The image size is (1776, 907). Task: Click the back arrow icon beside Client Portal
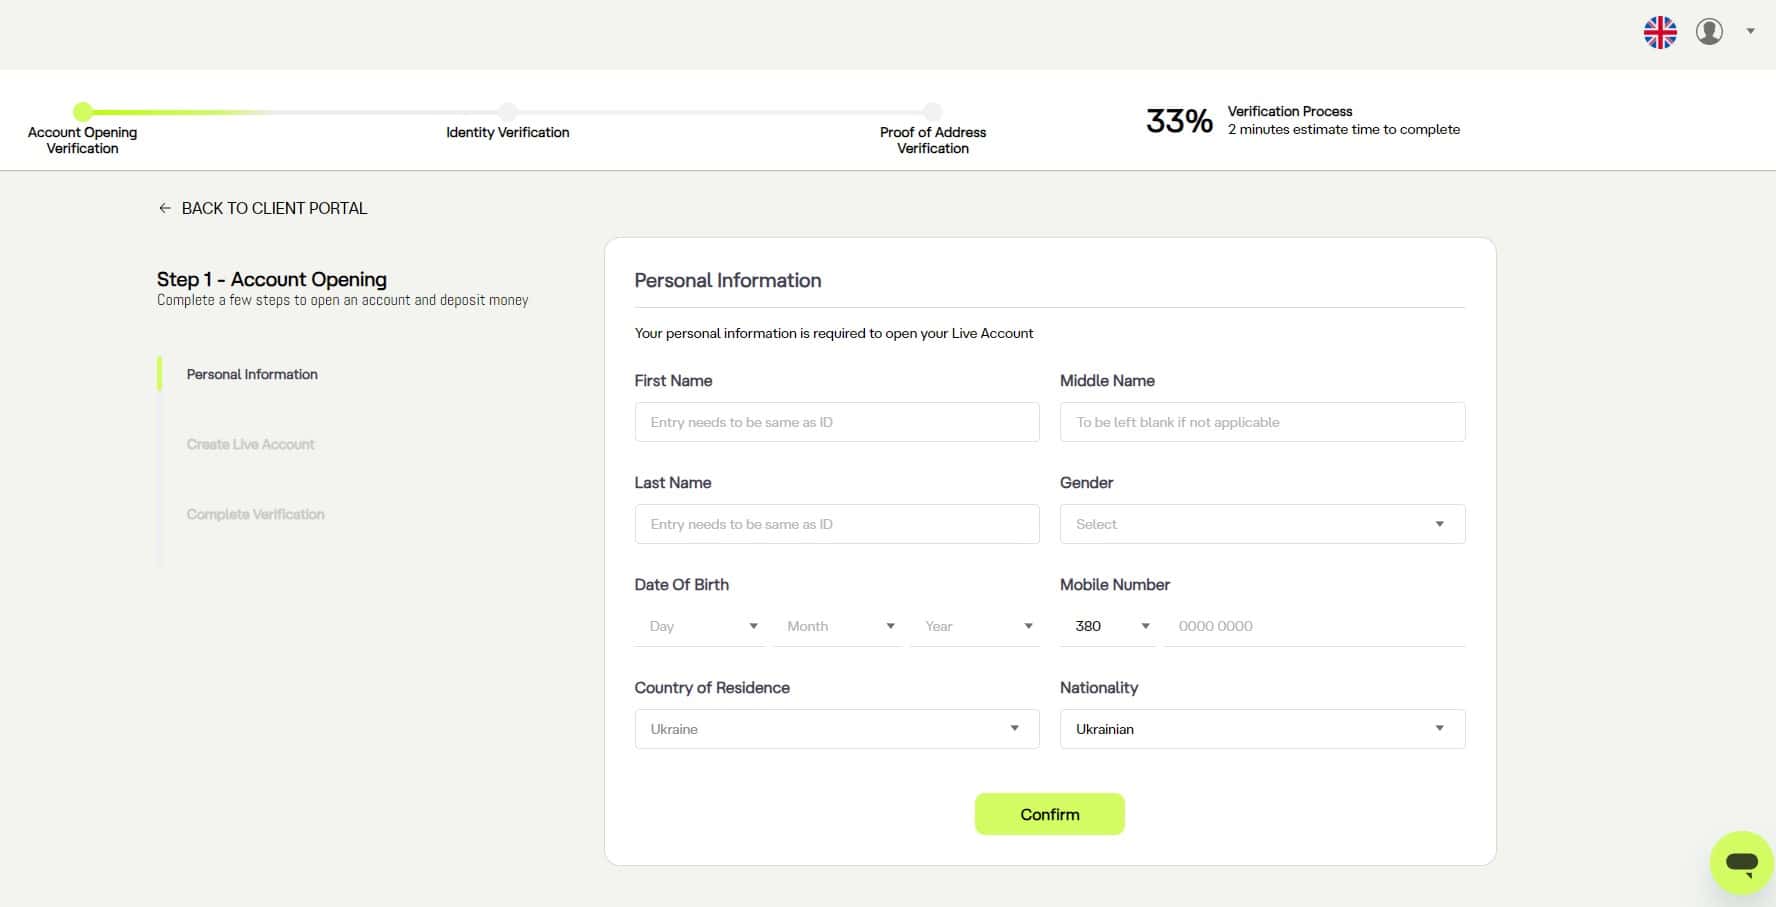165,208
